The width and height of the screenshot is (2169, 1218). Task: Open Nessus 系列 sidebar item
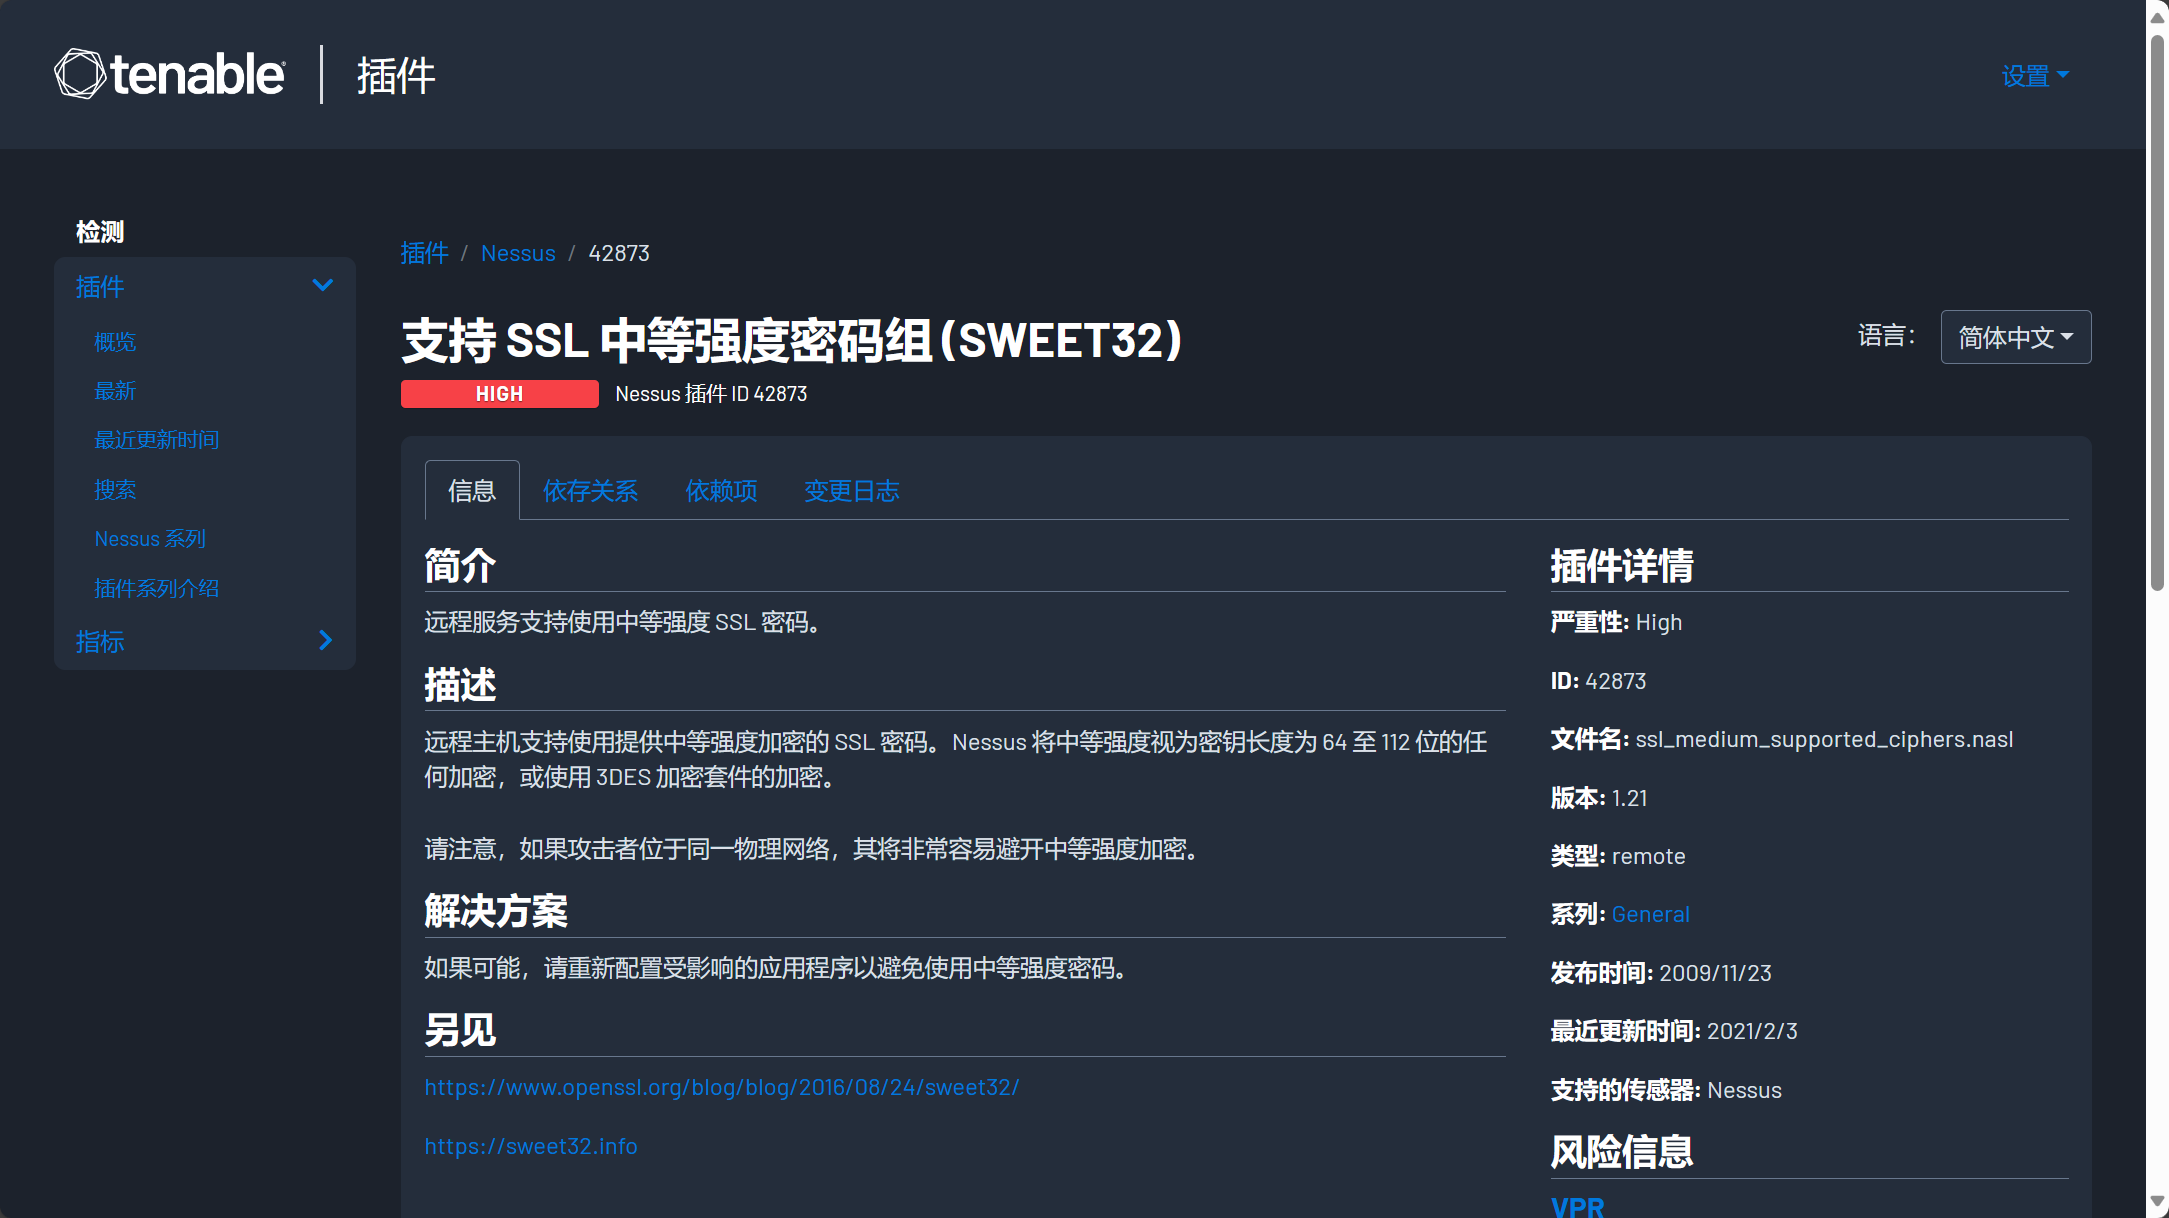tap(150, 539)
